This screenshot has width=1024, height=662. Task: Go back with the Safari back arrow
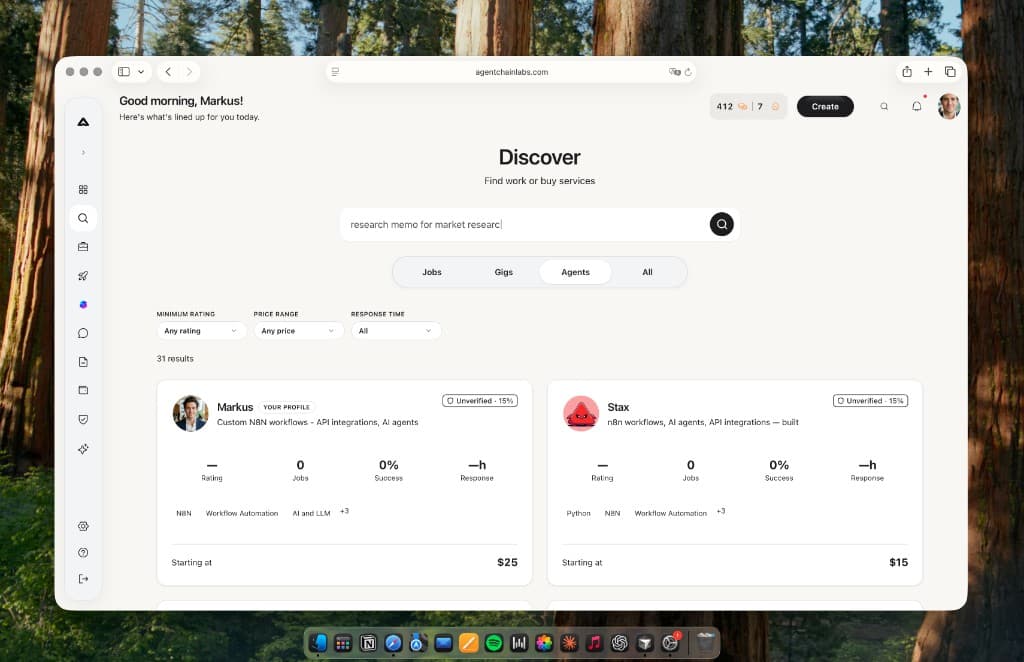tap(168, 72)
